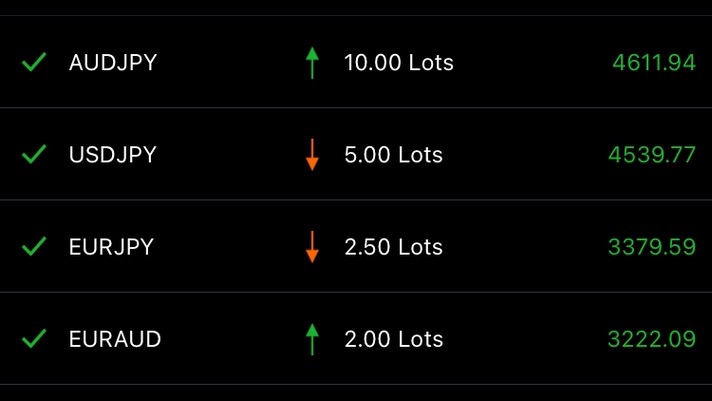This screenshot has height=401, width=712.
Task: Click the 4611.94 profit value
Action: point(653,63)
